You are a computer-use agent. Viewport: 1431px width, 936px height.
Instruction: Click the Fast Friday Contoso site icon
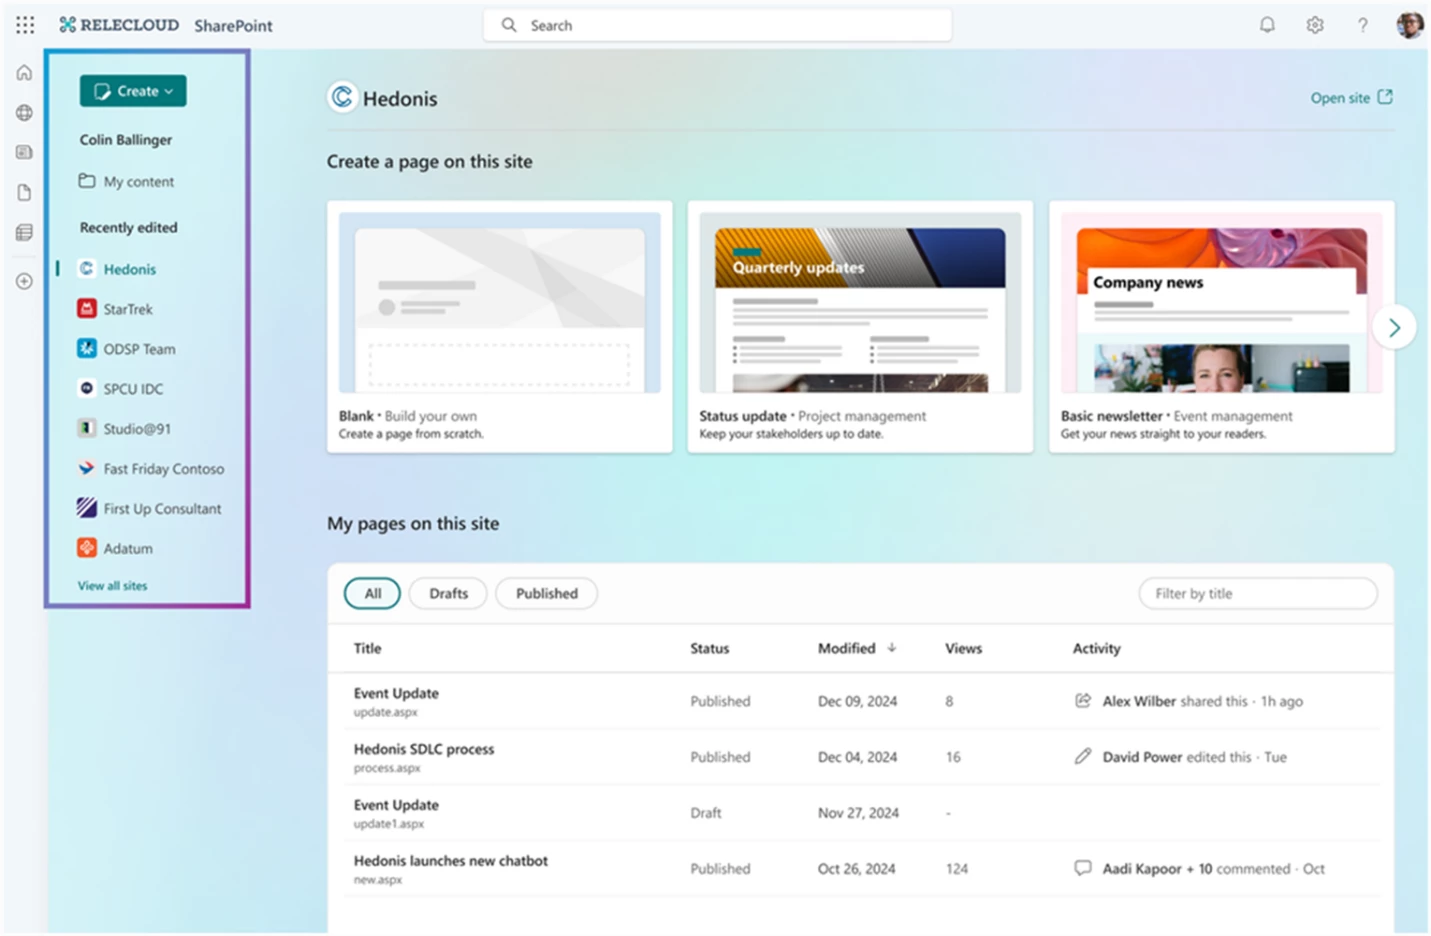tap(87, 468)
